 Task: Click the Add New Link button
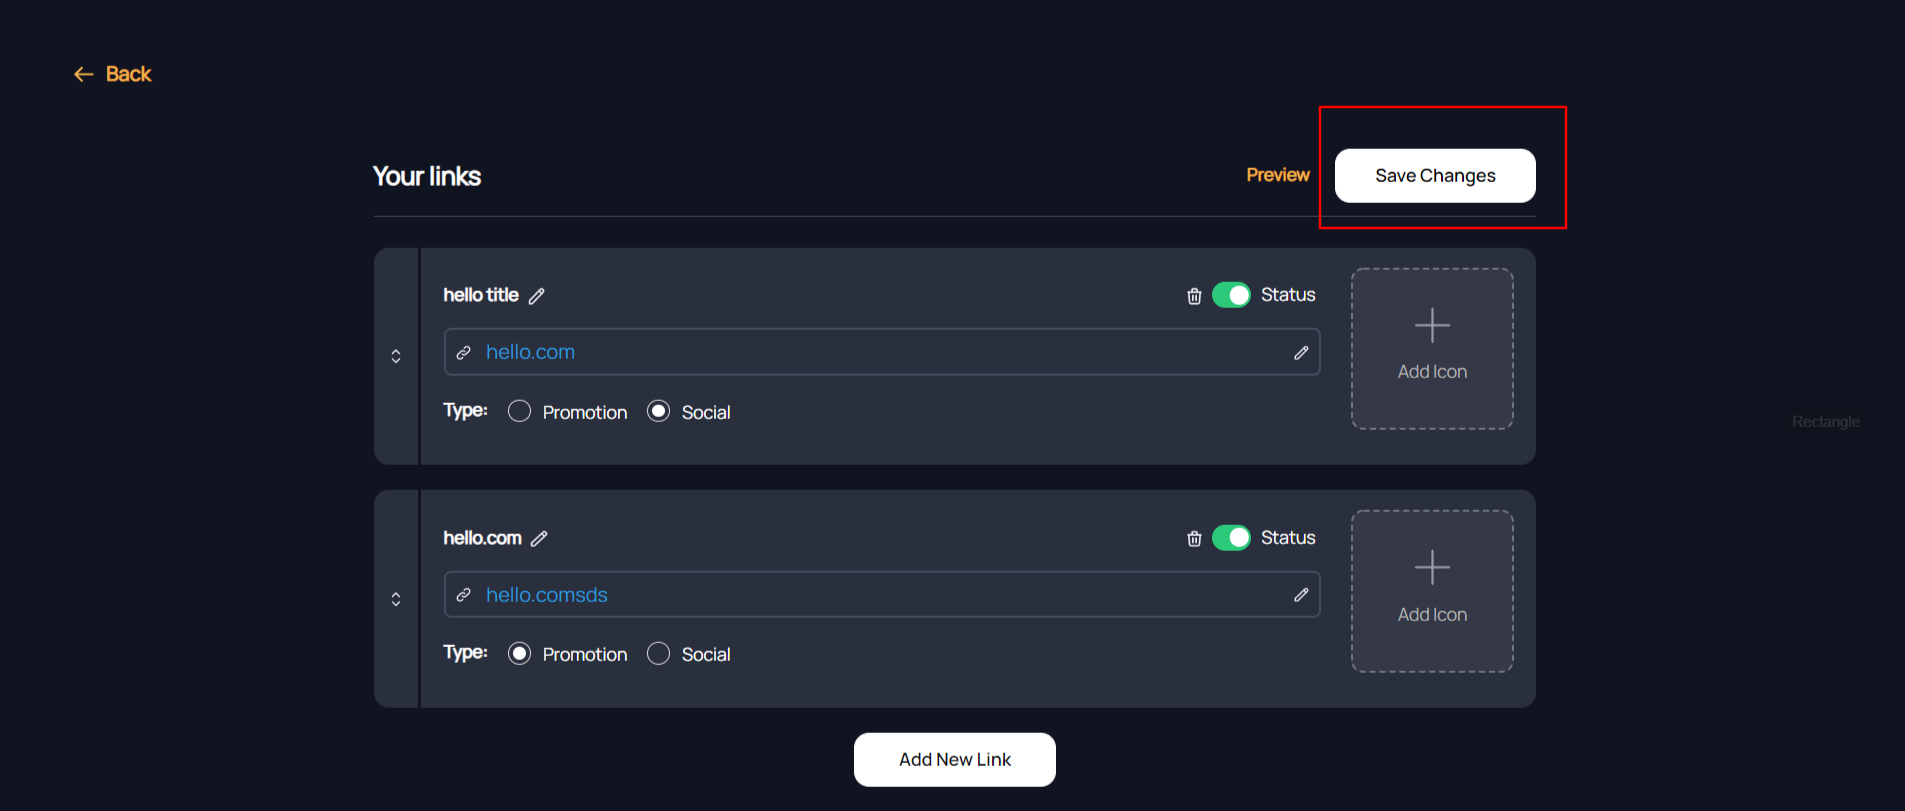pyautogui.click(x=954, y=760)
